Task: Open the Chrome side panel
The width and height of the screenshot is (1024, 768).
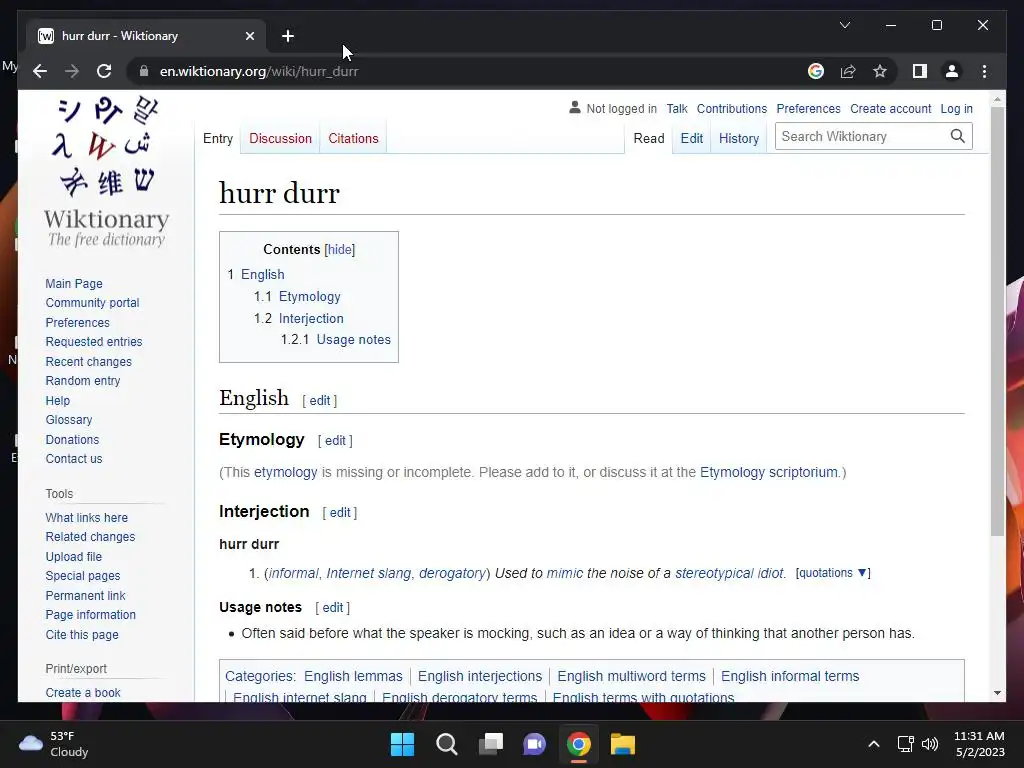Action: pos(920,71)
